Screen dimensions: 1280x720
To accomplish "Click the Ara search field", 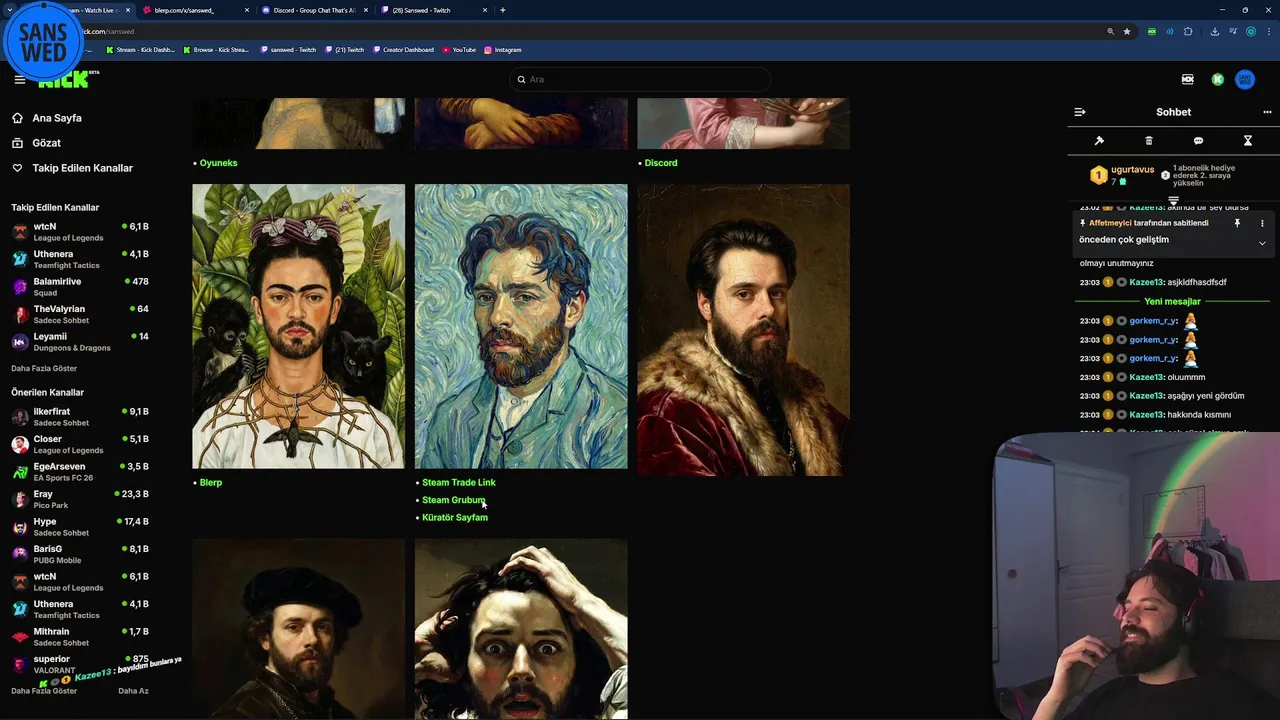I will coord(640,79).
